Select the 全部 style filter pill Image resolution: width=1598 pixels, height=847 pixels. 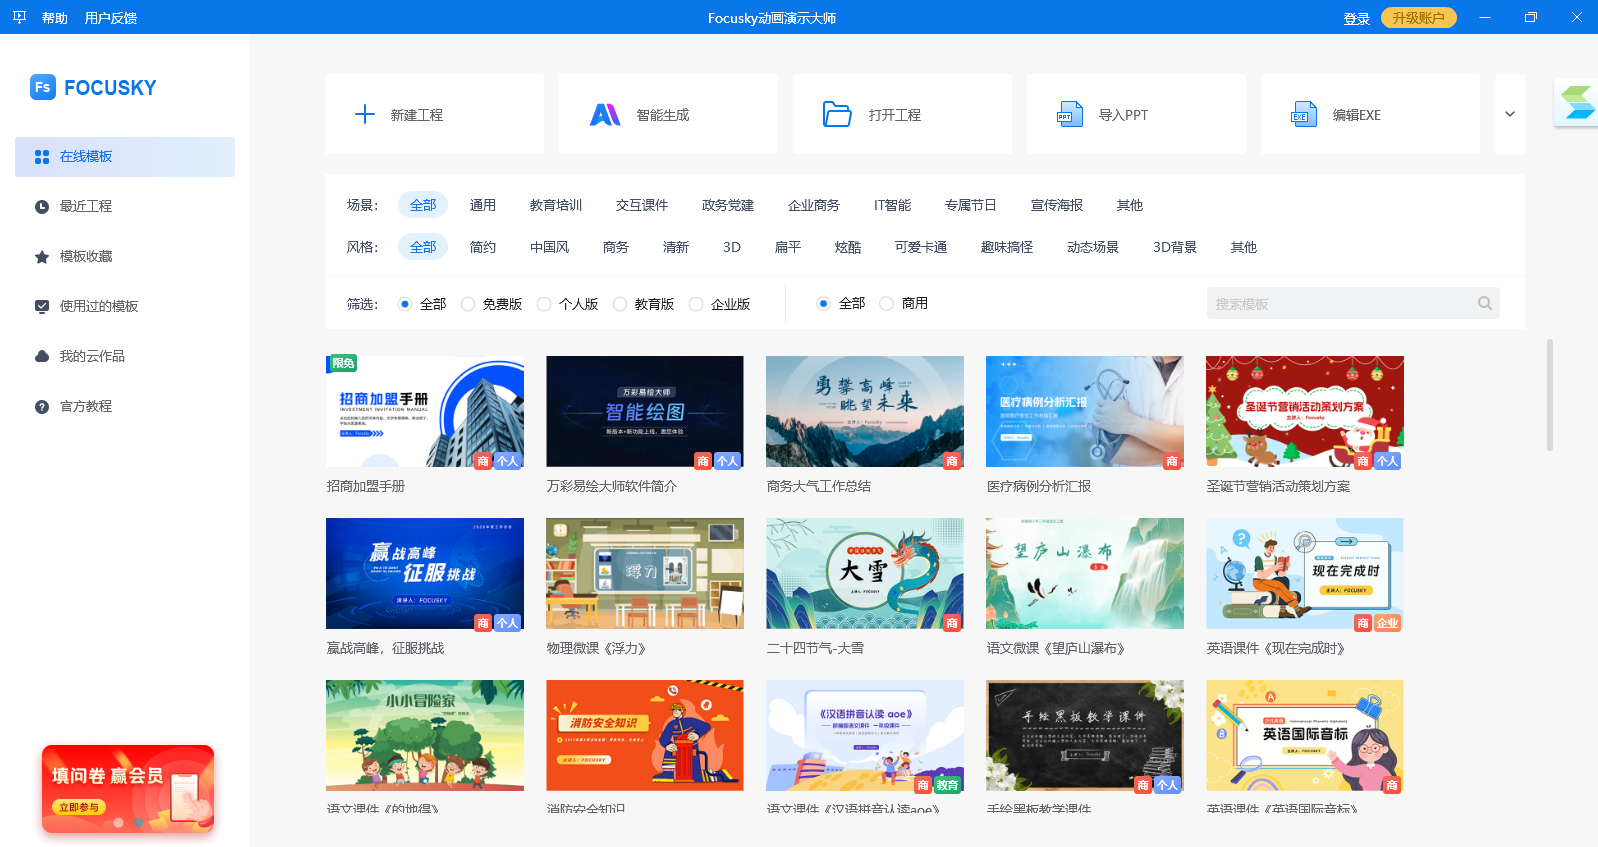pos(423,247)
